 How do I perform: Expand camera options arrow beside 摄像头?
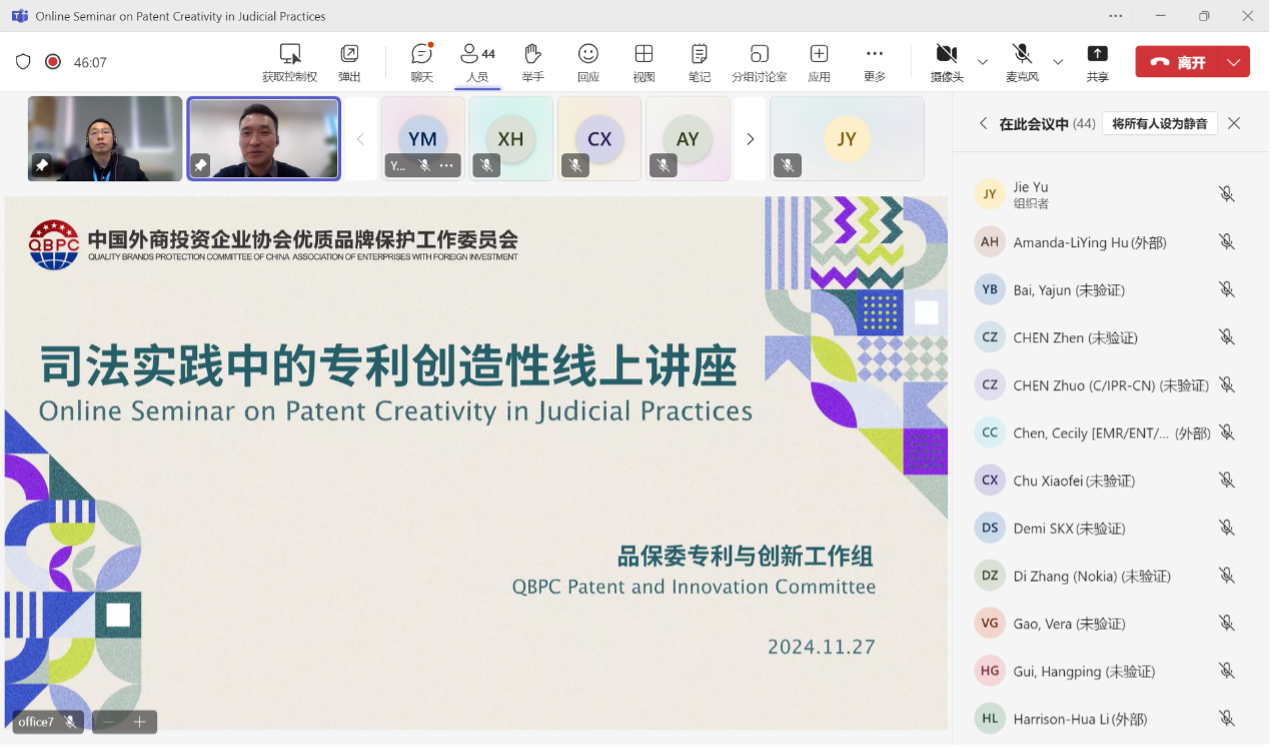[x=983, y=62]
